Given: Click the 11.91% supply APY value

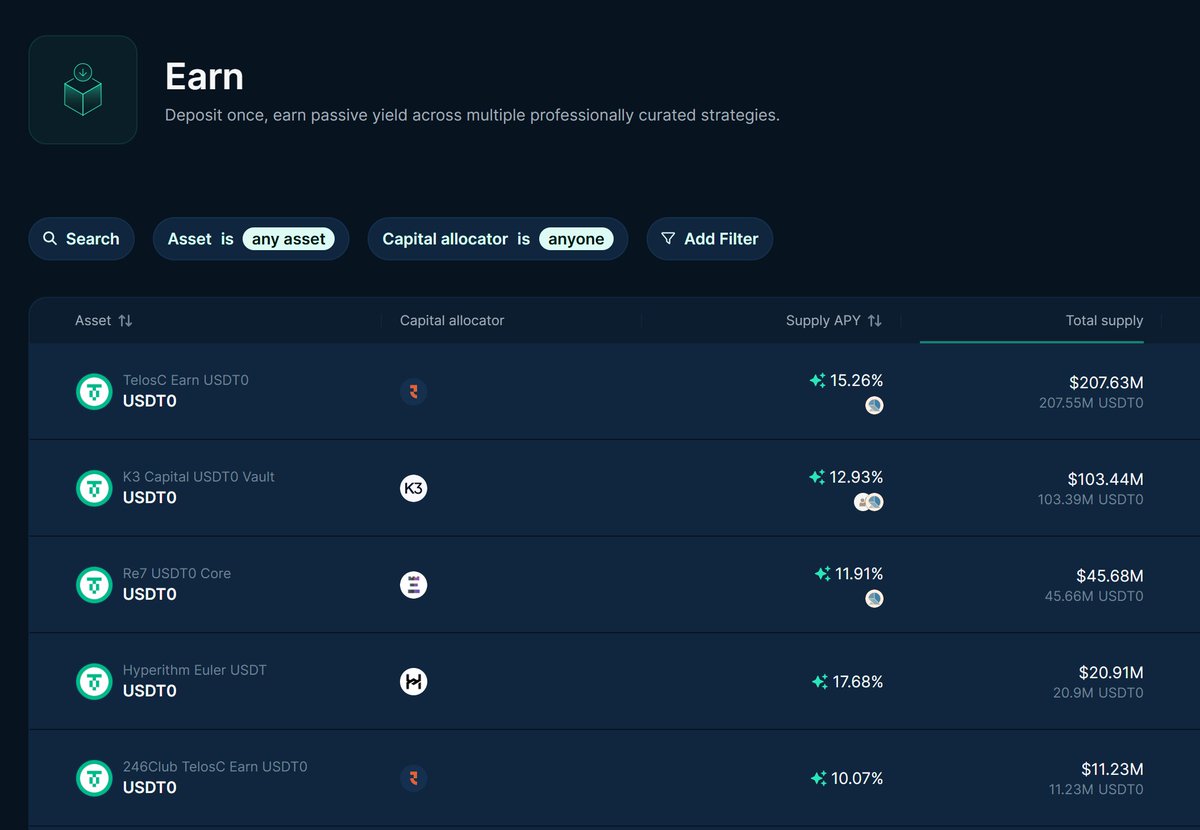Looking at the screenshot, I should click(859, 574).
